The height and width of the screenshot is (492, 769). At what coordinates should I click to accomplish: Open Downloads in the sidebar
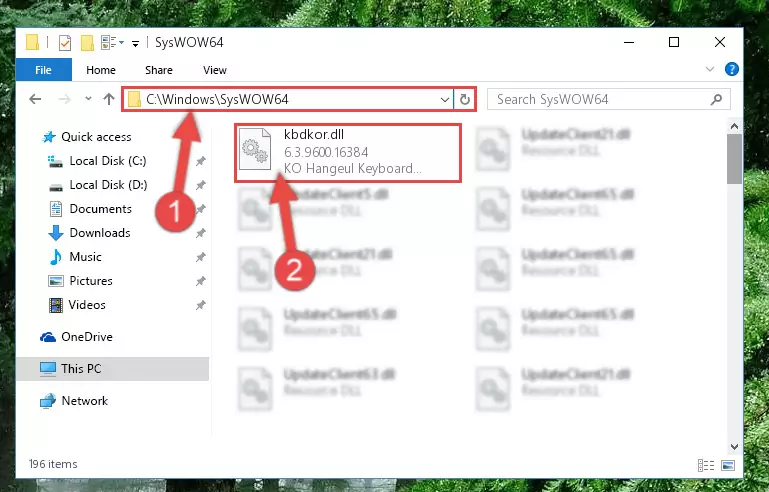coord(100,233)
